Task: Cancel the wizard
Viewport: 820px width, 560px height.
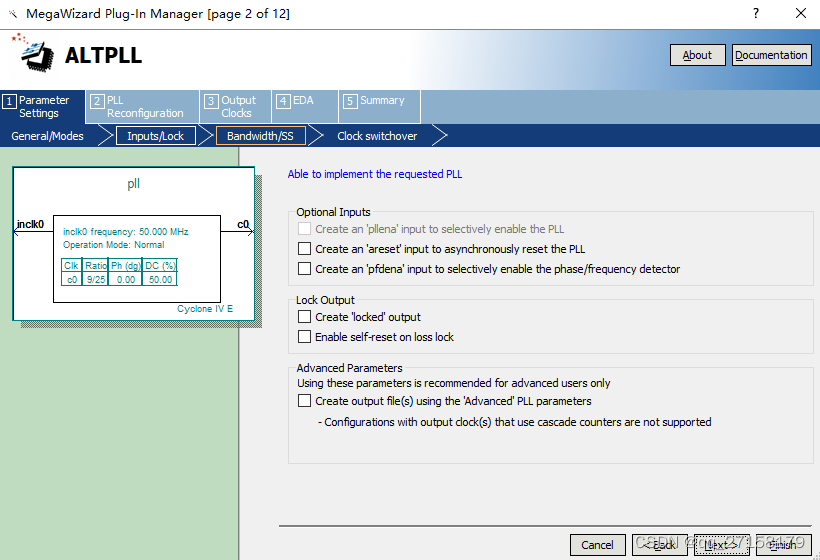Action: pyautogui.click(x=598, y=545)
